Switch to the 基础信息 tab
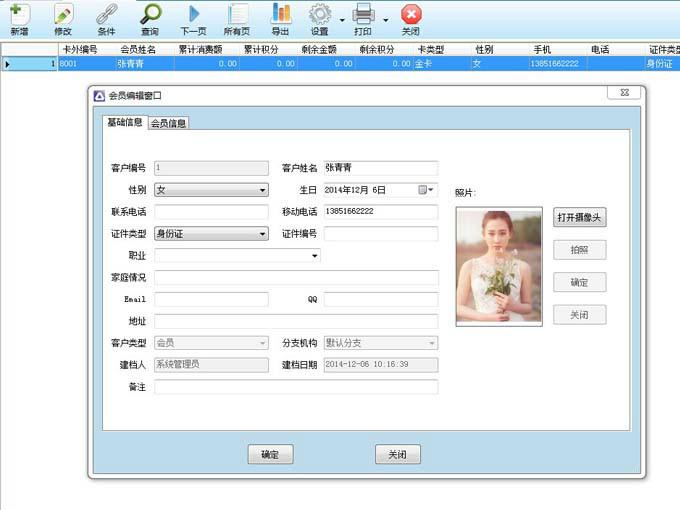This screenshot has height=510, width=680. tap(125, 122)
